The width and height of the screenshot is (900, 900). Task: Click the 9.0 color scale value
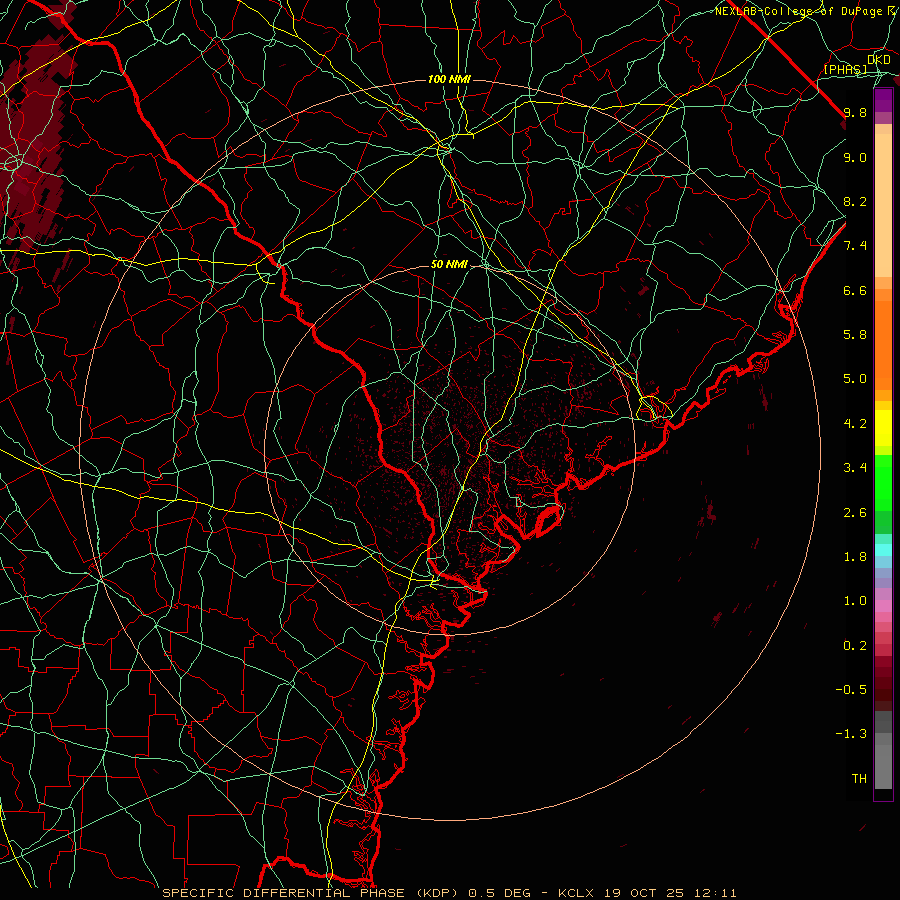click(855, 157)
